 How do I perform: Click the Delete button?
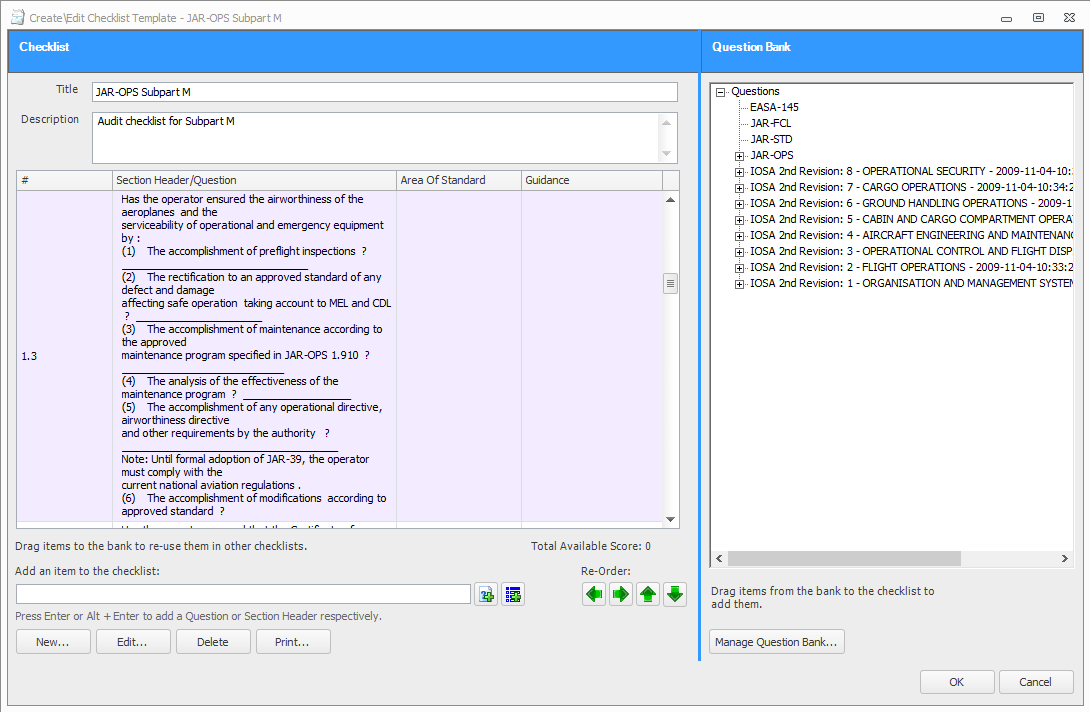(x=213, y=642)
